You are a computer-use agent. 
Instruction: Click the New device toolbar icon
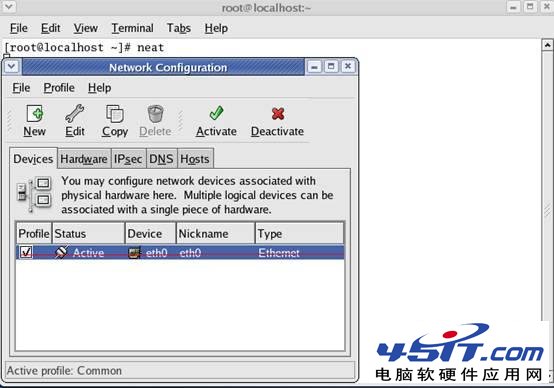[x=35, y=113]
